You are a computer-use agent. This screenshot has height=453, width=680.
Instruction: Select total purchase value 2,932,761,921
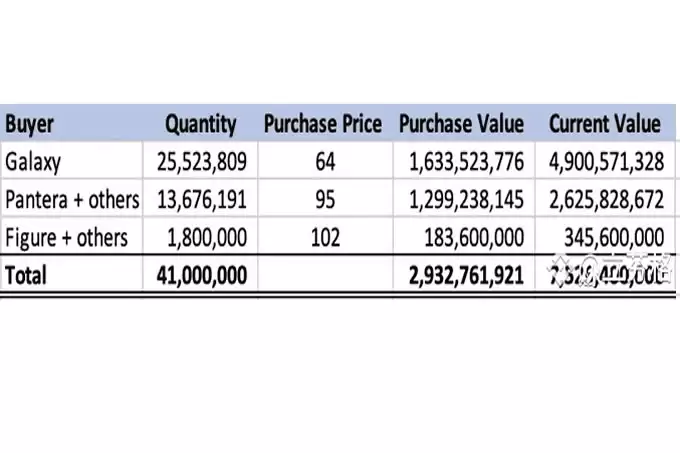coord(467,275)
